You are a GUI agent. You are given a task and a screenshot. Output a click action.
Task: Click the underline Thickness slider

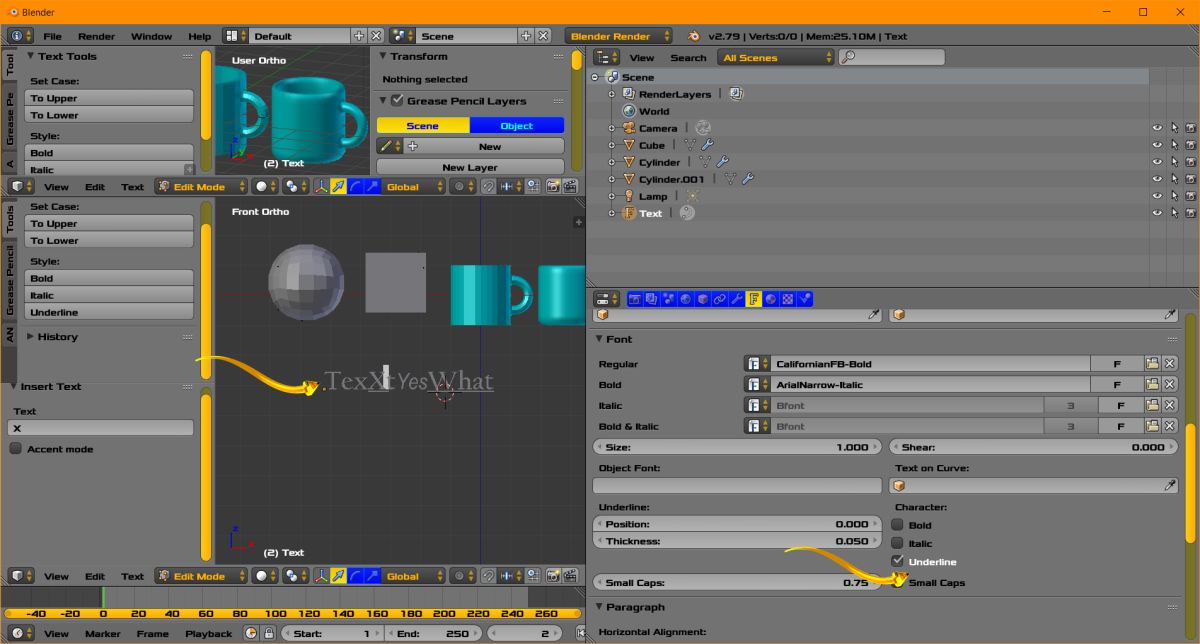pyautogui.click(x=738, y=541)
